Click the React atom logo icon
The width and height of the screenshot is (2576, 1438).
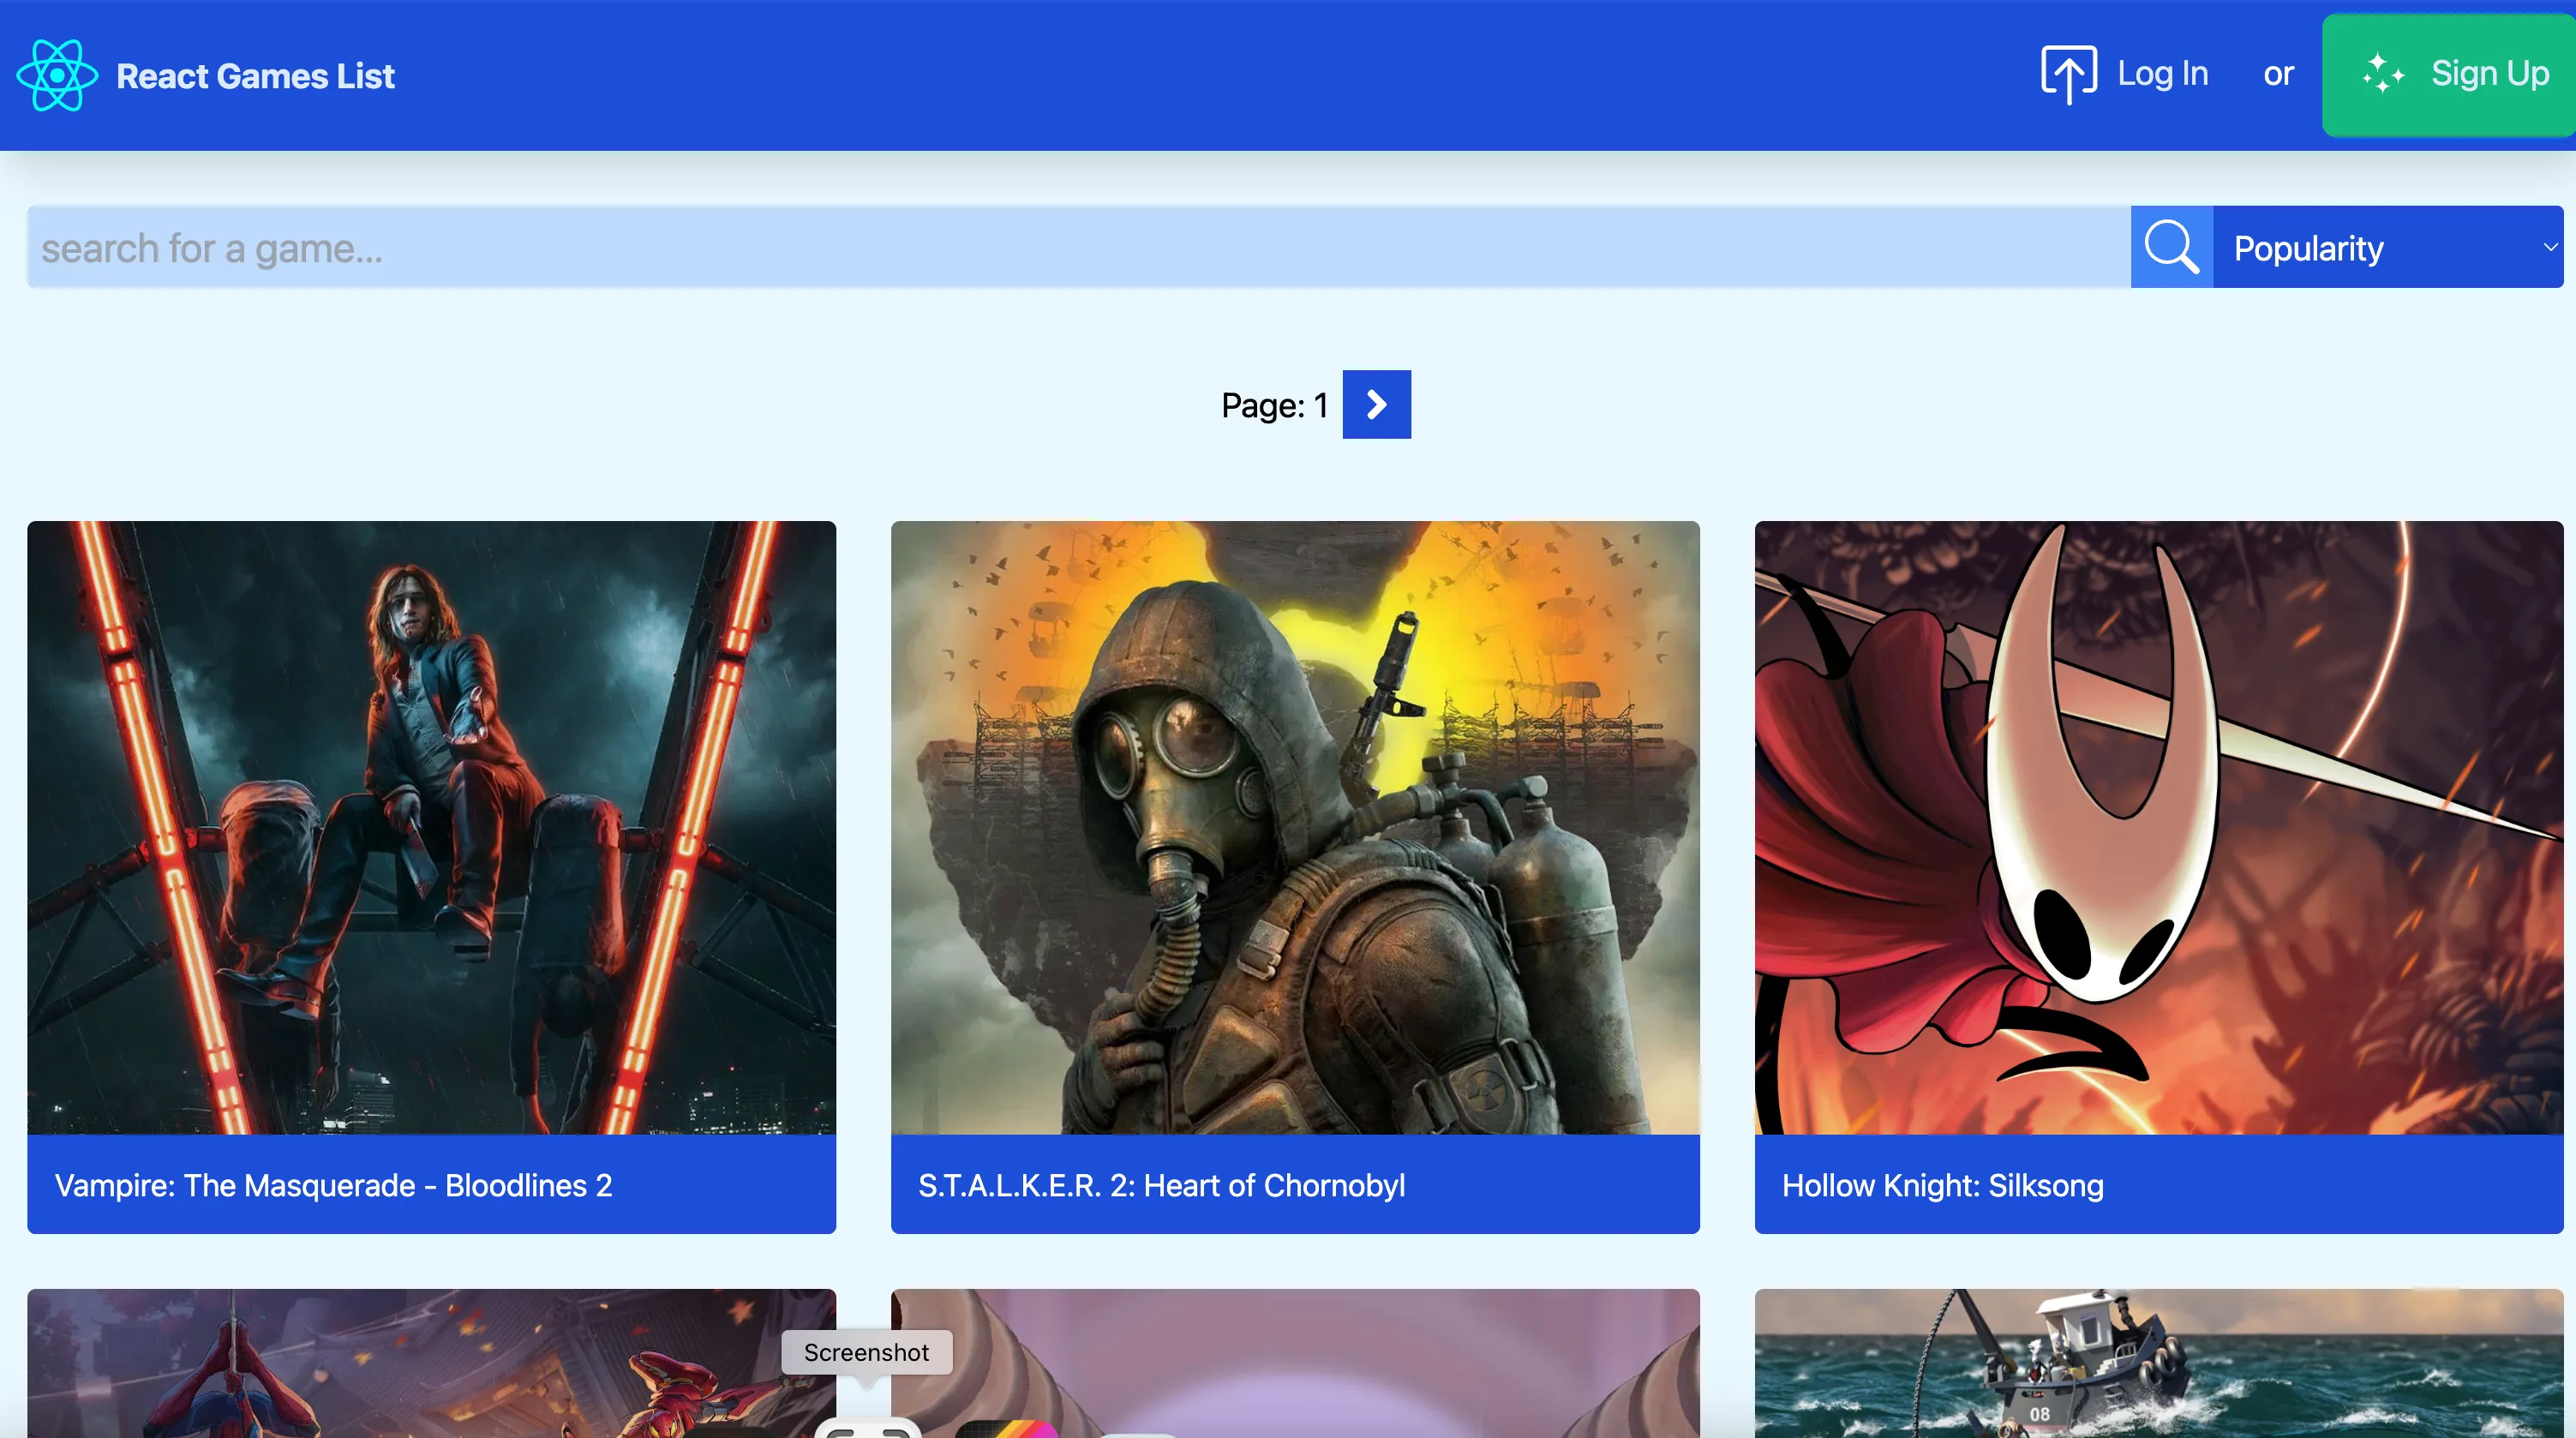click(57, 75)
